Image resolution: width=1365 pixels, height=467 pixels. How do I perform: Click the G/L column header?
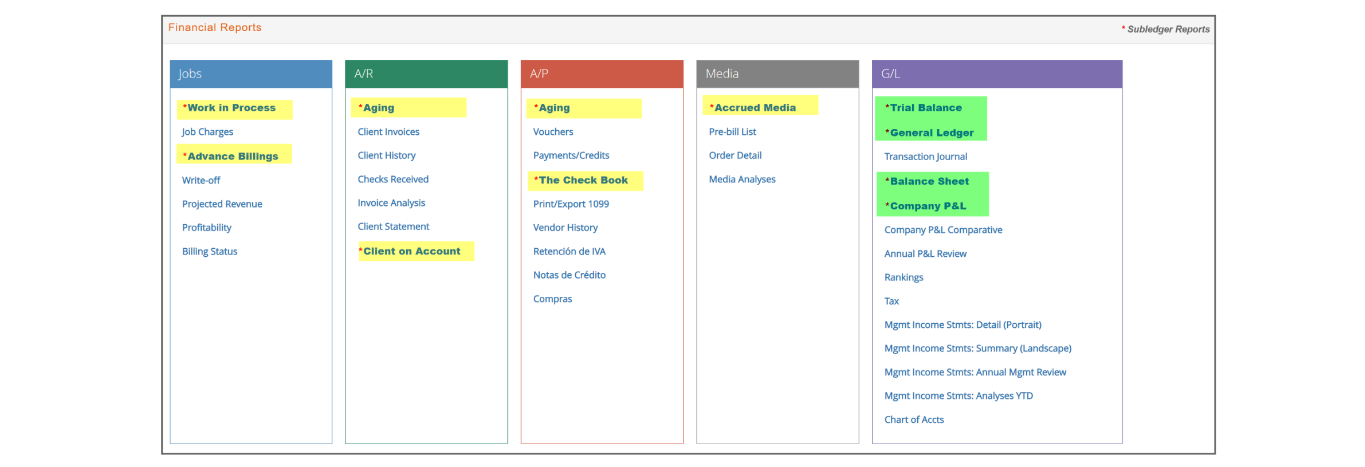pos(997,74)
